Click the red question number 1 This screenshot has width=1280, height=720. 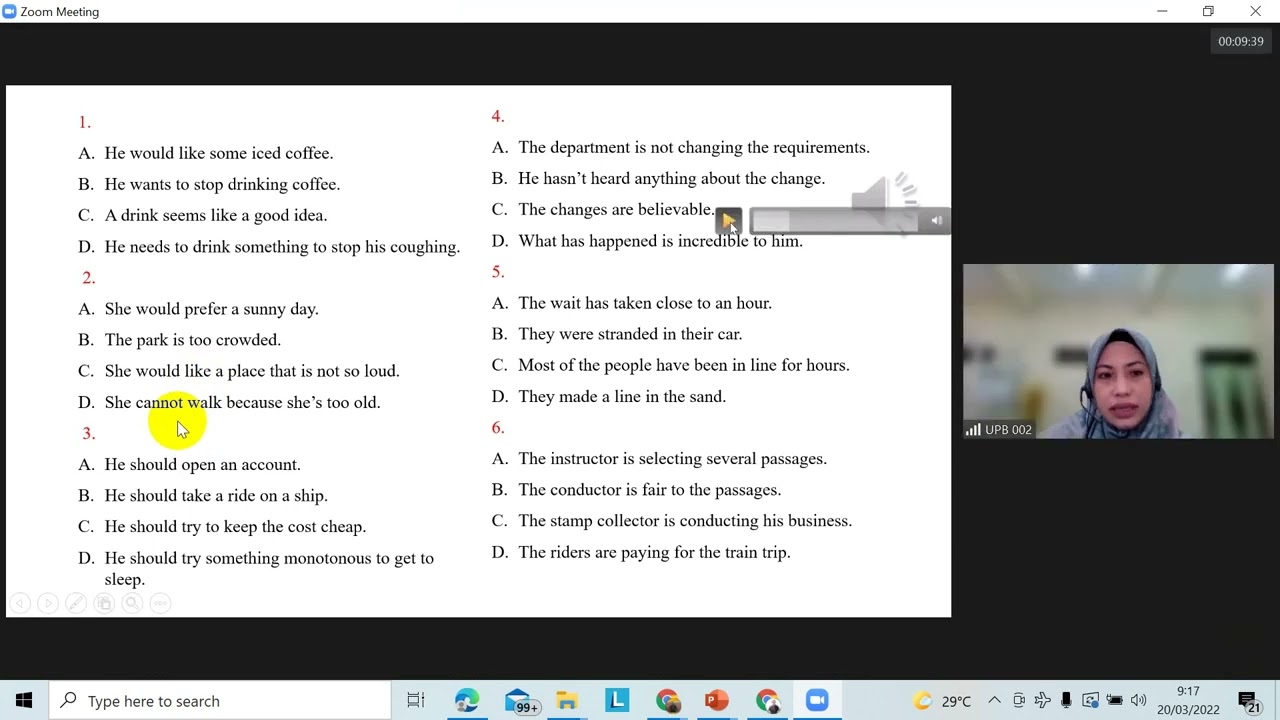click(x=84, y=122)
